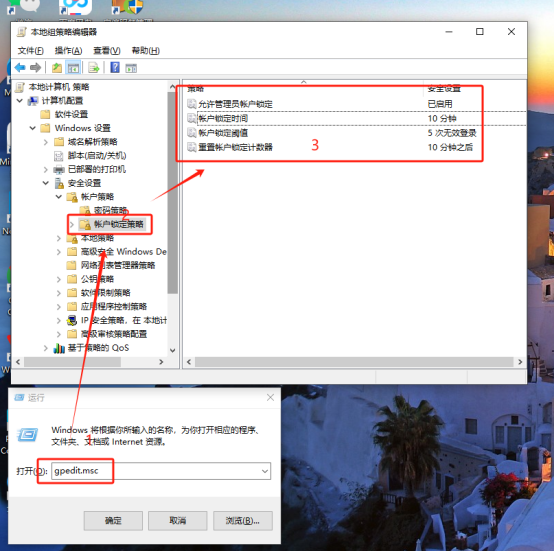Click the 计算机配置 computer icon
Screen dimensions: 554x551
(x=33, y=101)
